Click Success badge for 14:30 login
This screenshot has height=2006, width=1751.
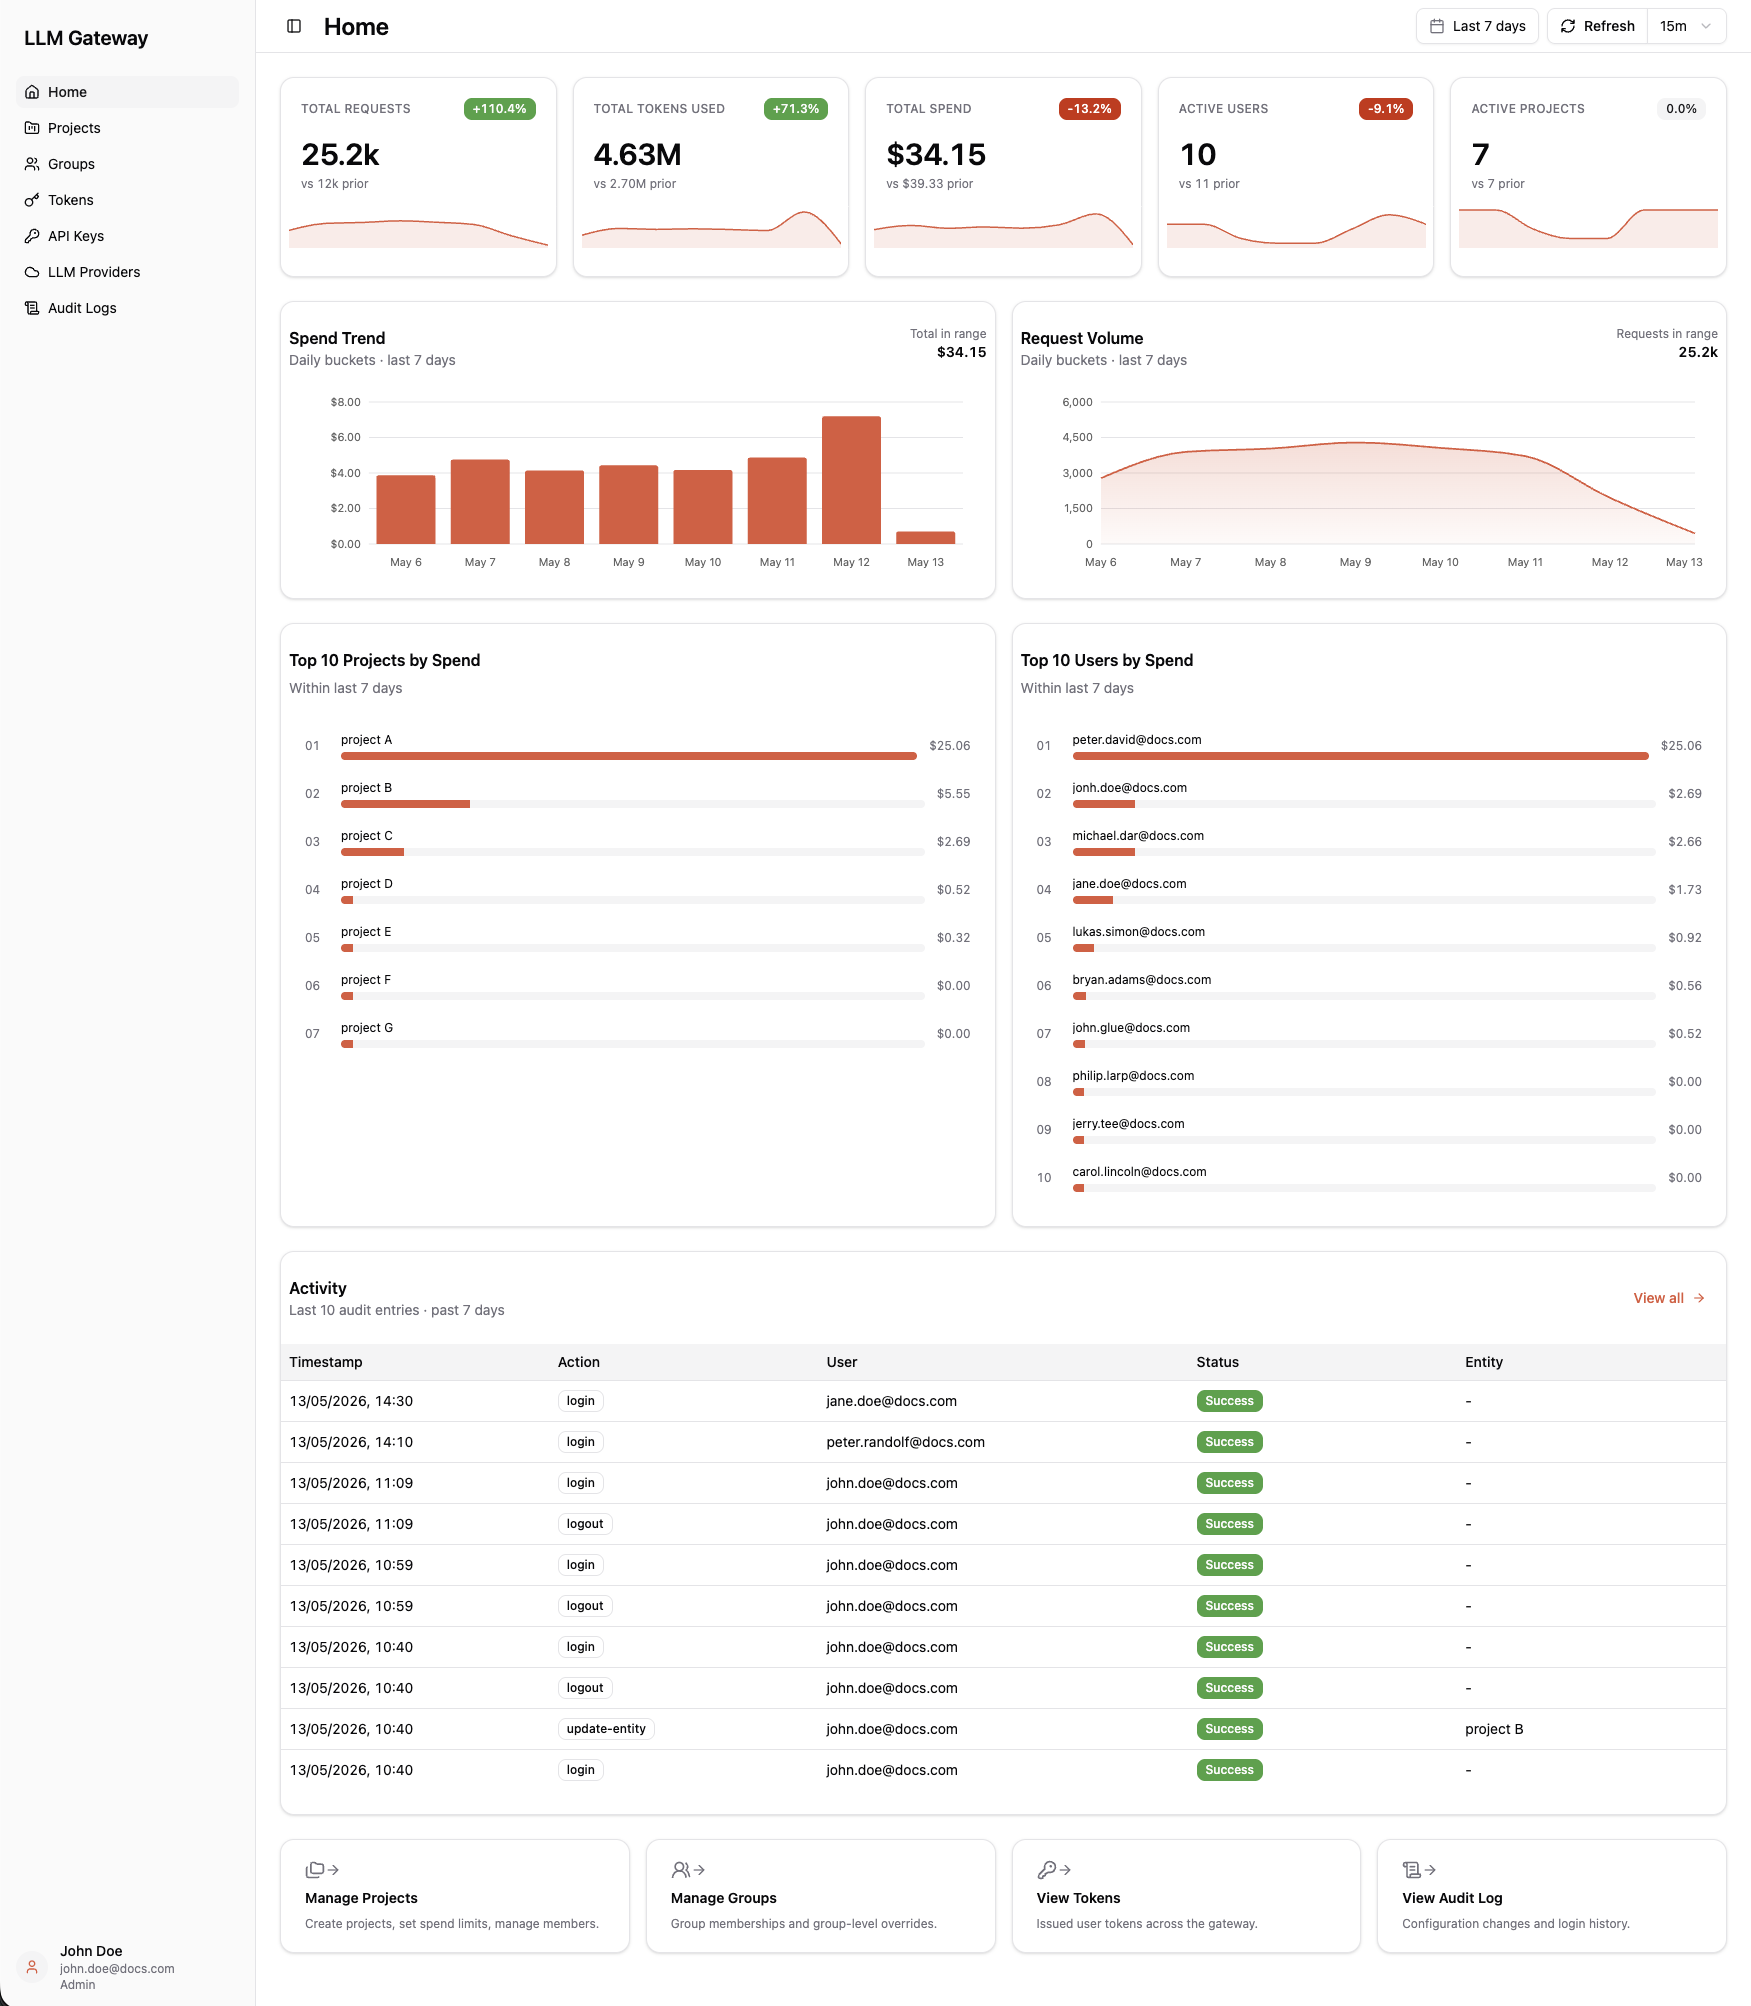(x=1229, y=1401)
